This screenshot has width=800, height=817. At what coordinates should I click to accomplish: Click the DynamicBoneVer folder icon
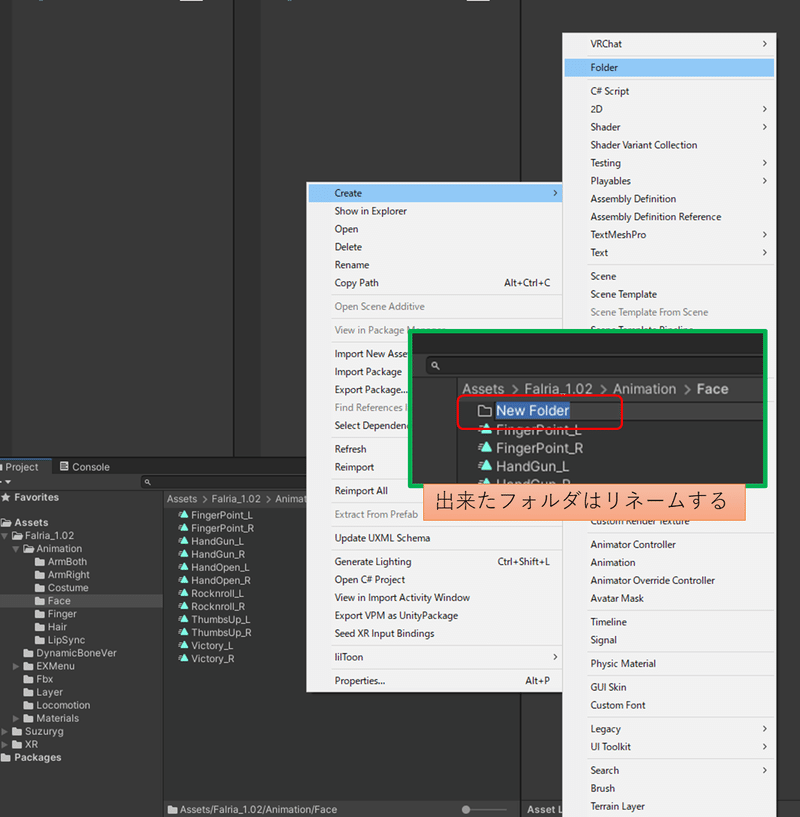click(x=29, y=653)
